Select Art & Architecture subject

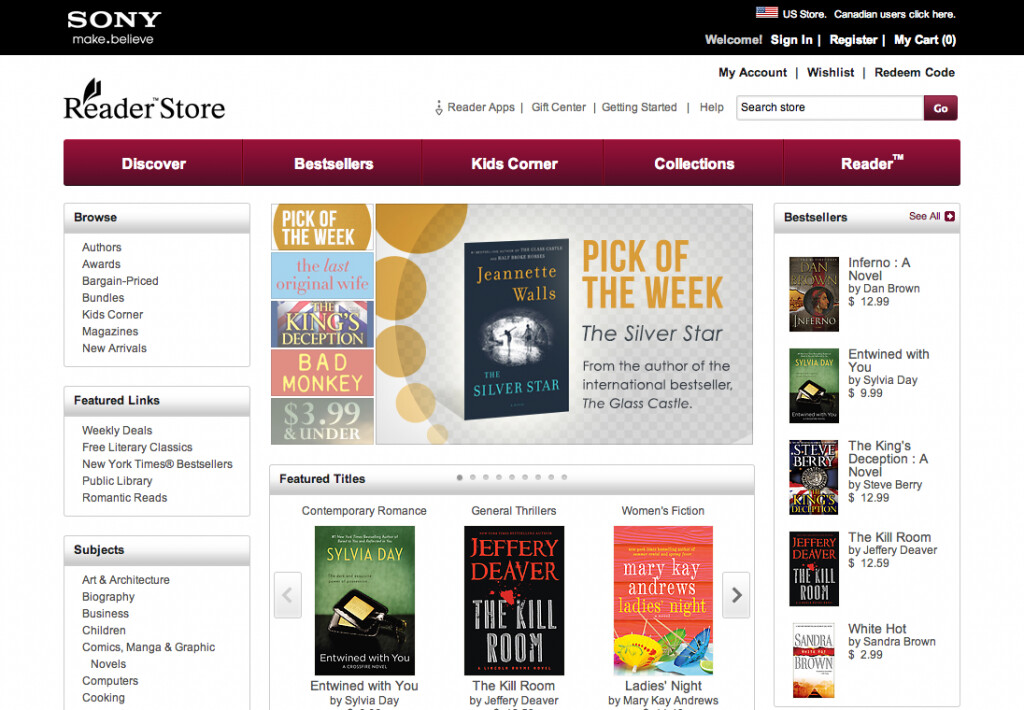point(125,580)
